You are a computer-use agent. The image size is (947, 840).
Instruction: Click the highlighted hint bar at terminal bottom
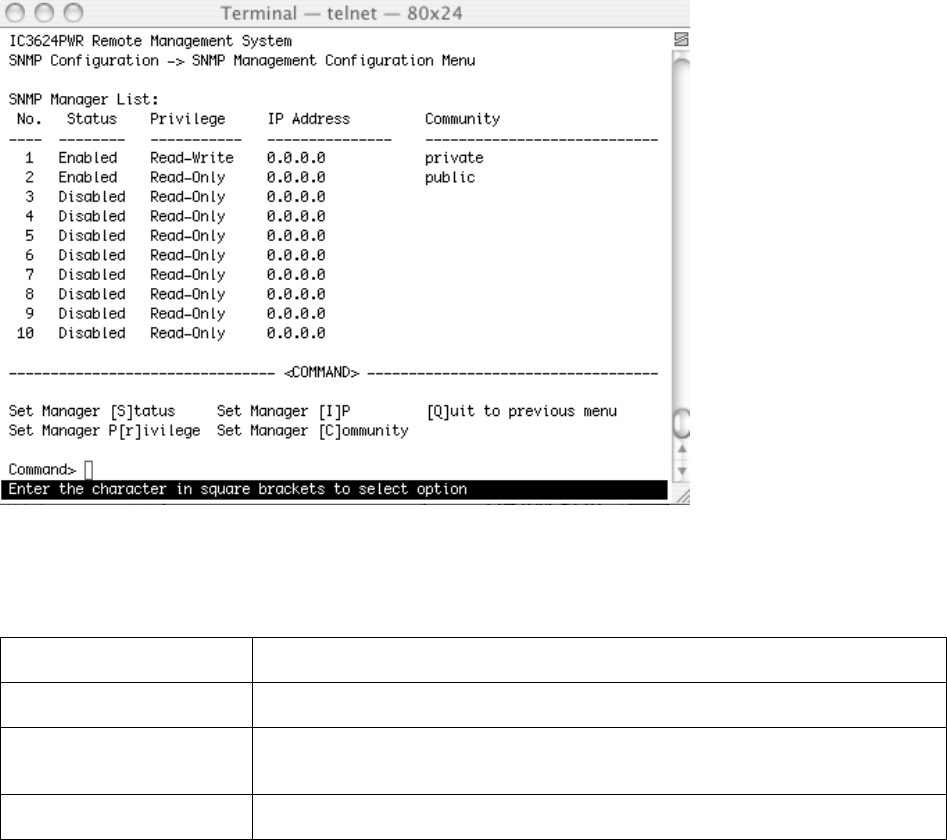pyautogui.click(x=336, y=490)
